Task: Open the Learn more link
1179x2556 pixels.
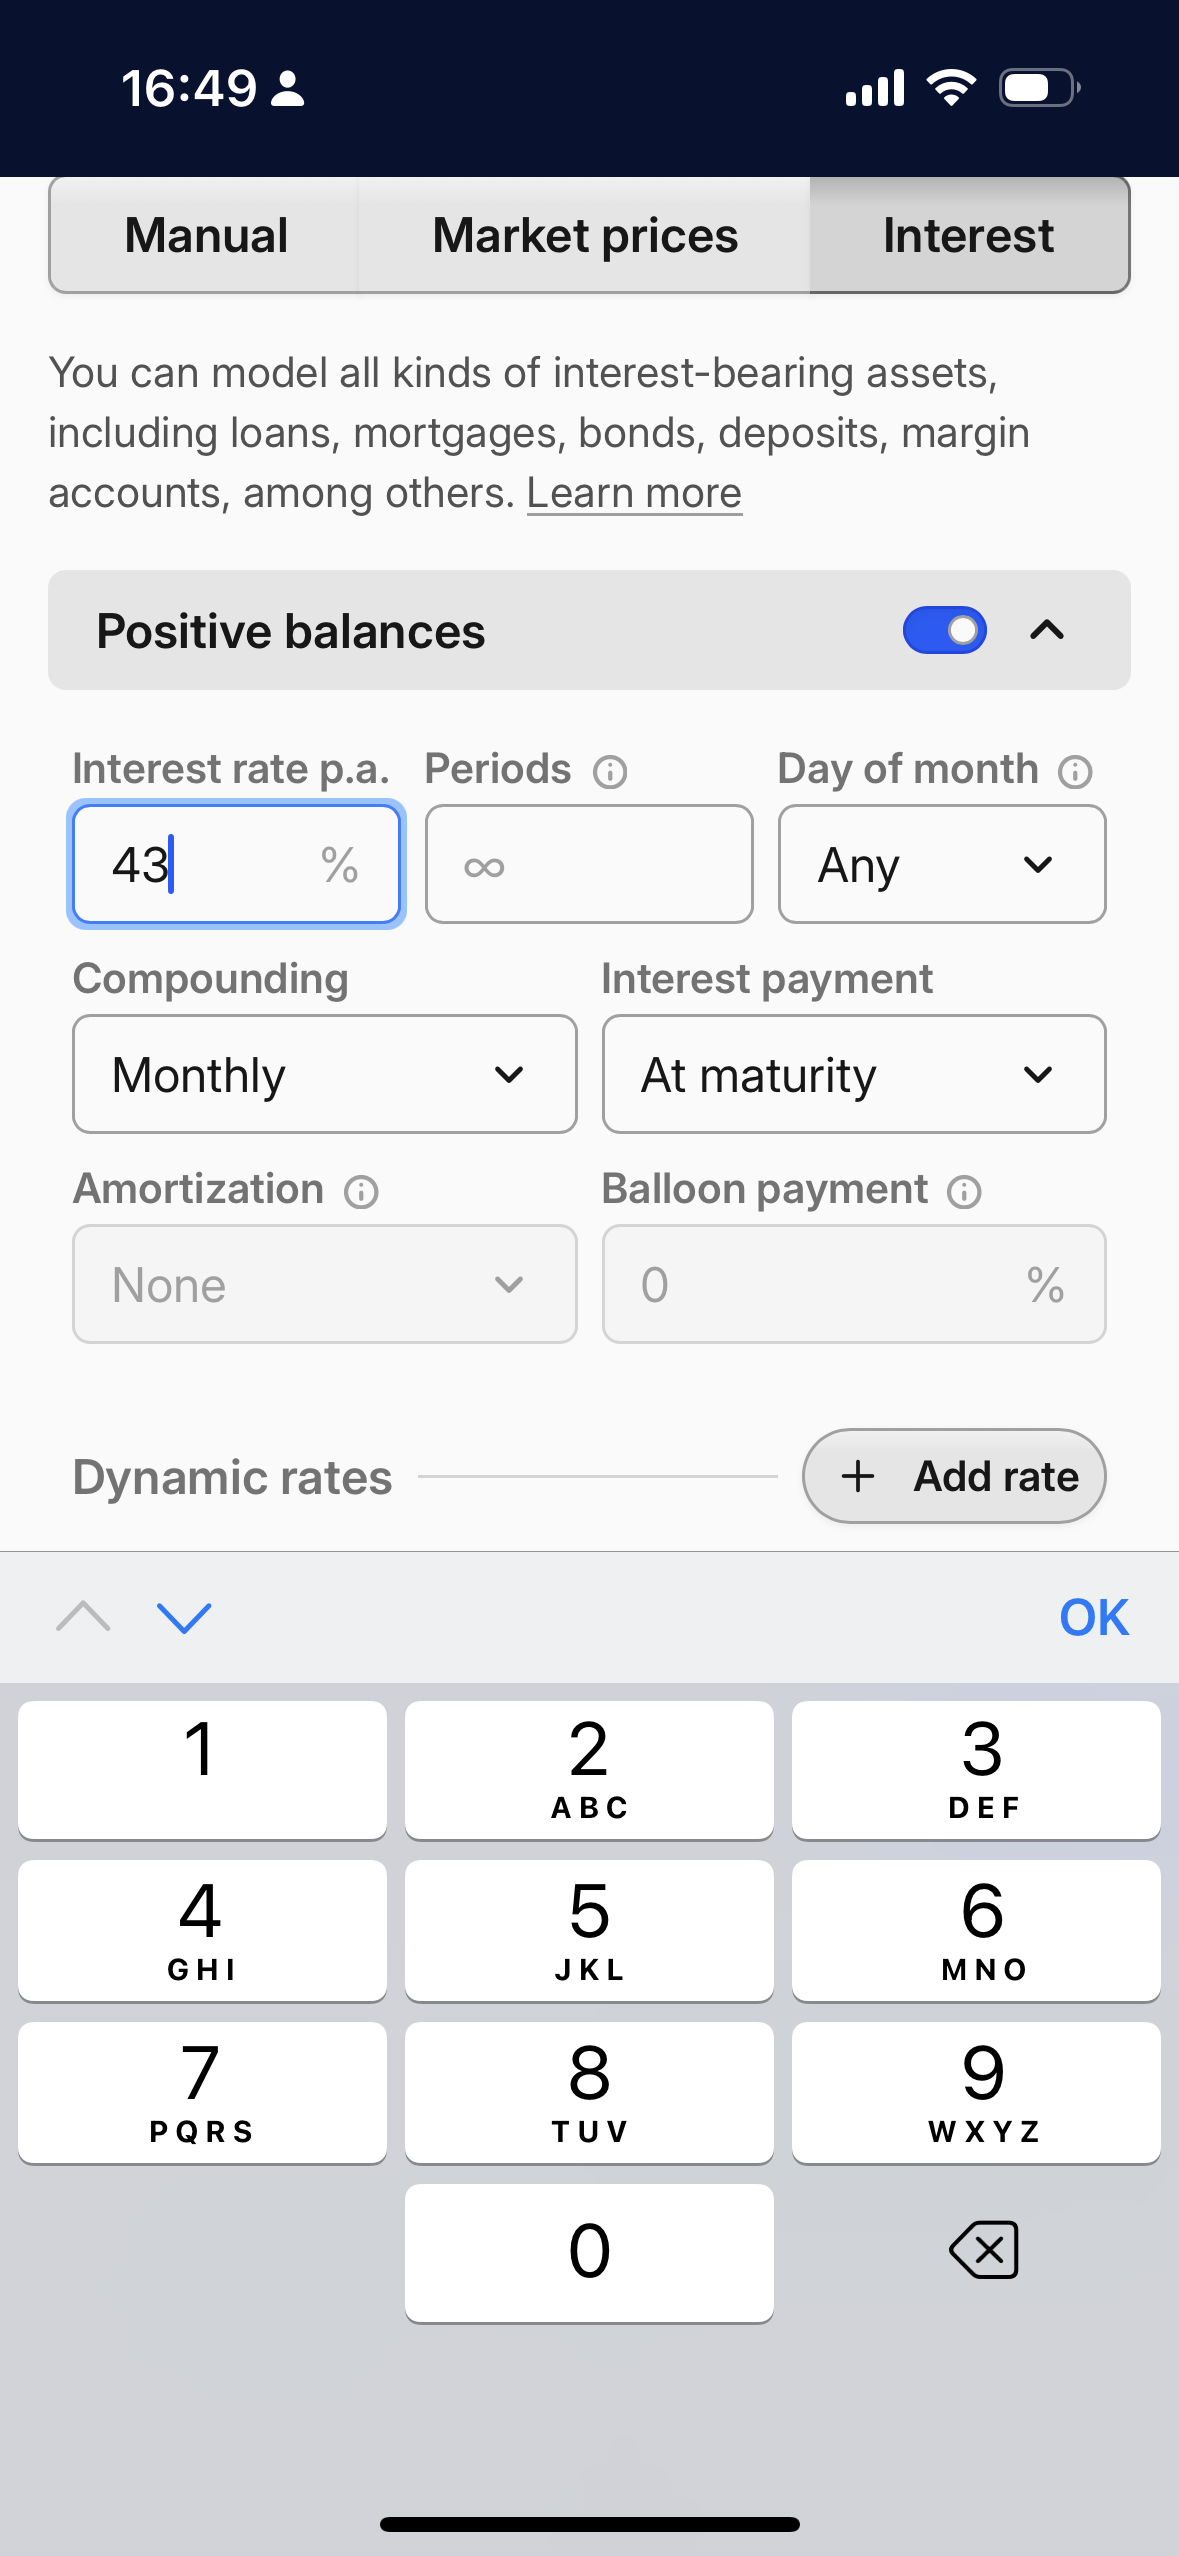Action: coord(634,493)
